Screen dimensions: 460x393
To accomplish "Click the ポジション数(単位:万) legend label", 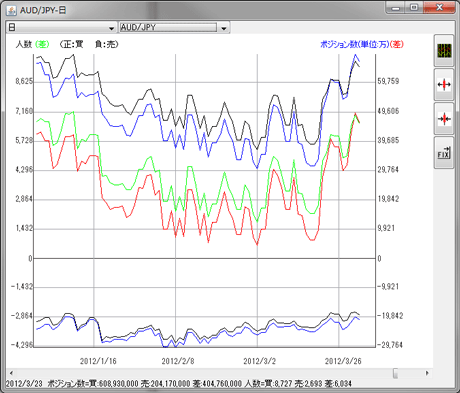I will 355,44.
